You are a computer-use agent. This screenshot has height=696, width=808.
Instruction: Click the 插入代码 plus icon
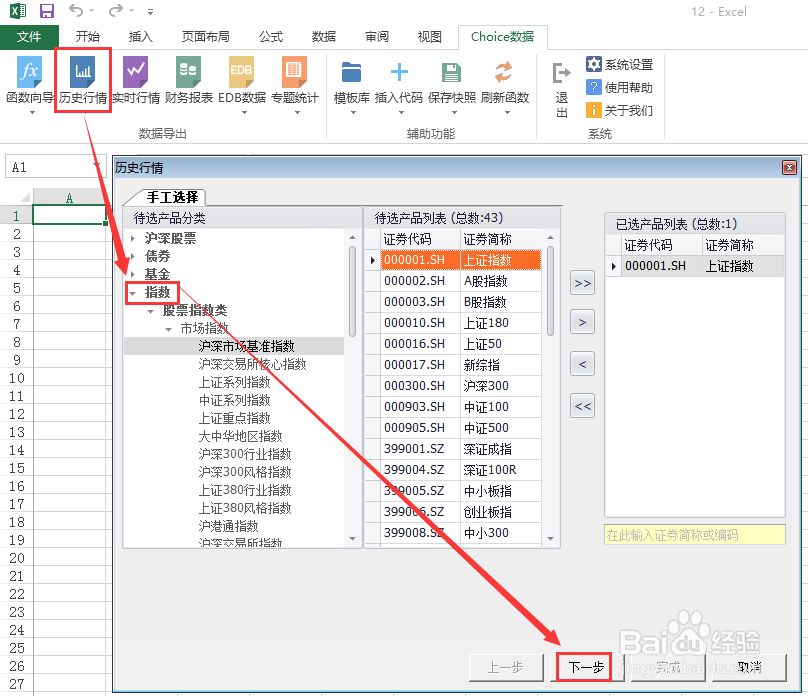[399, 72]
